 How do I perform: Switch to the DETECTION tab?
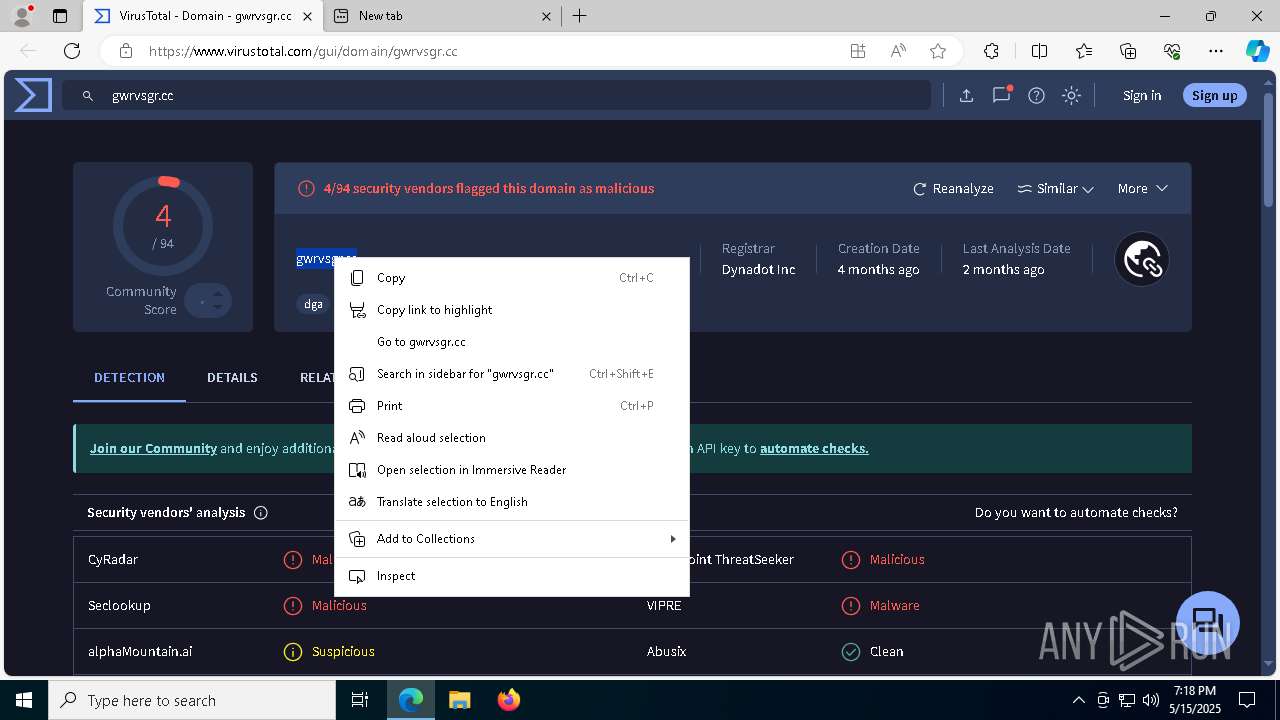tap(129, 377)
